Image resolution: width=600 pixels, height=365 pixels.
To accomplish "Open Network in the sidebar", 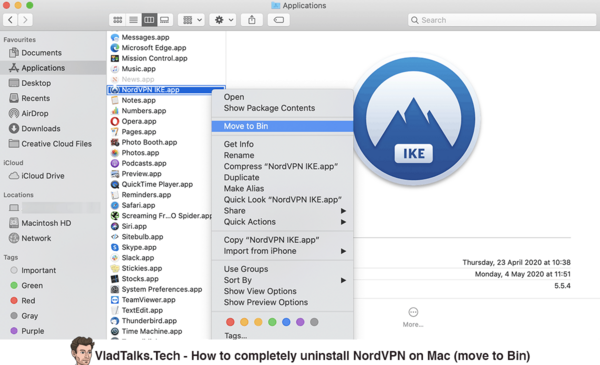I will click(x=30, y=238).
